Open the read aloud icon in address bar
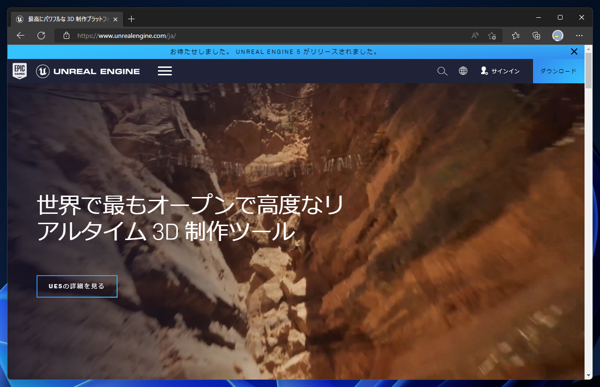The image size is (600, 387). point(475,36)
